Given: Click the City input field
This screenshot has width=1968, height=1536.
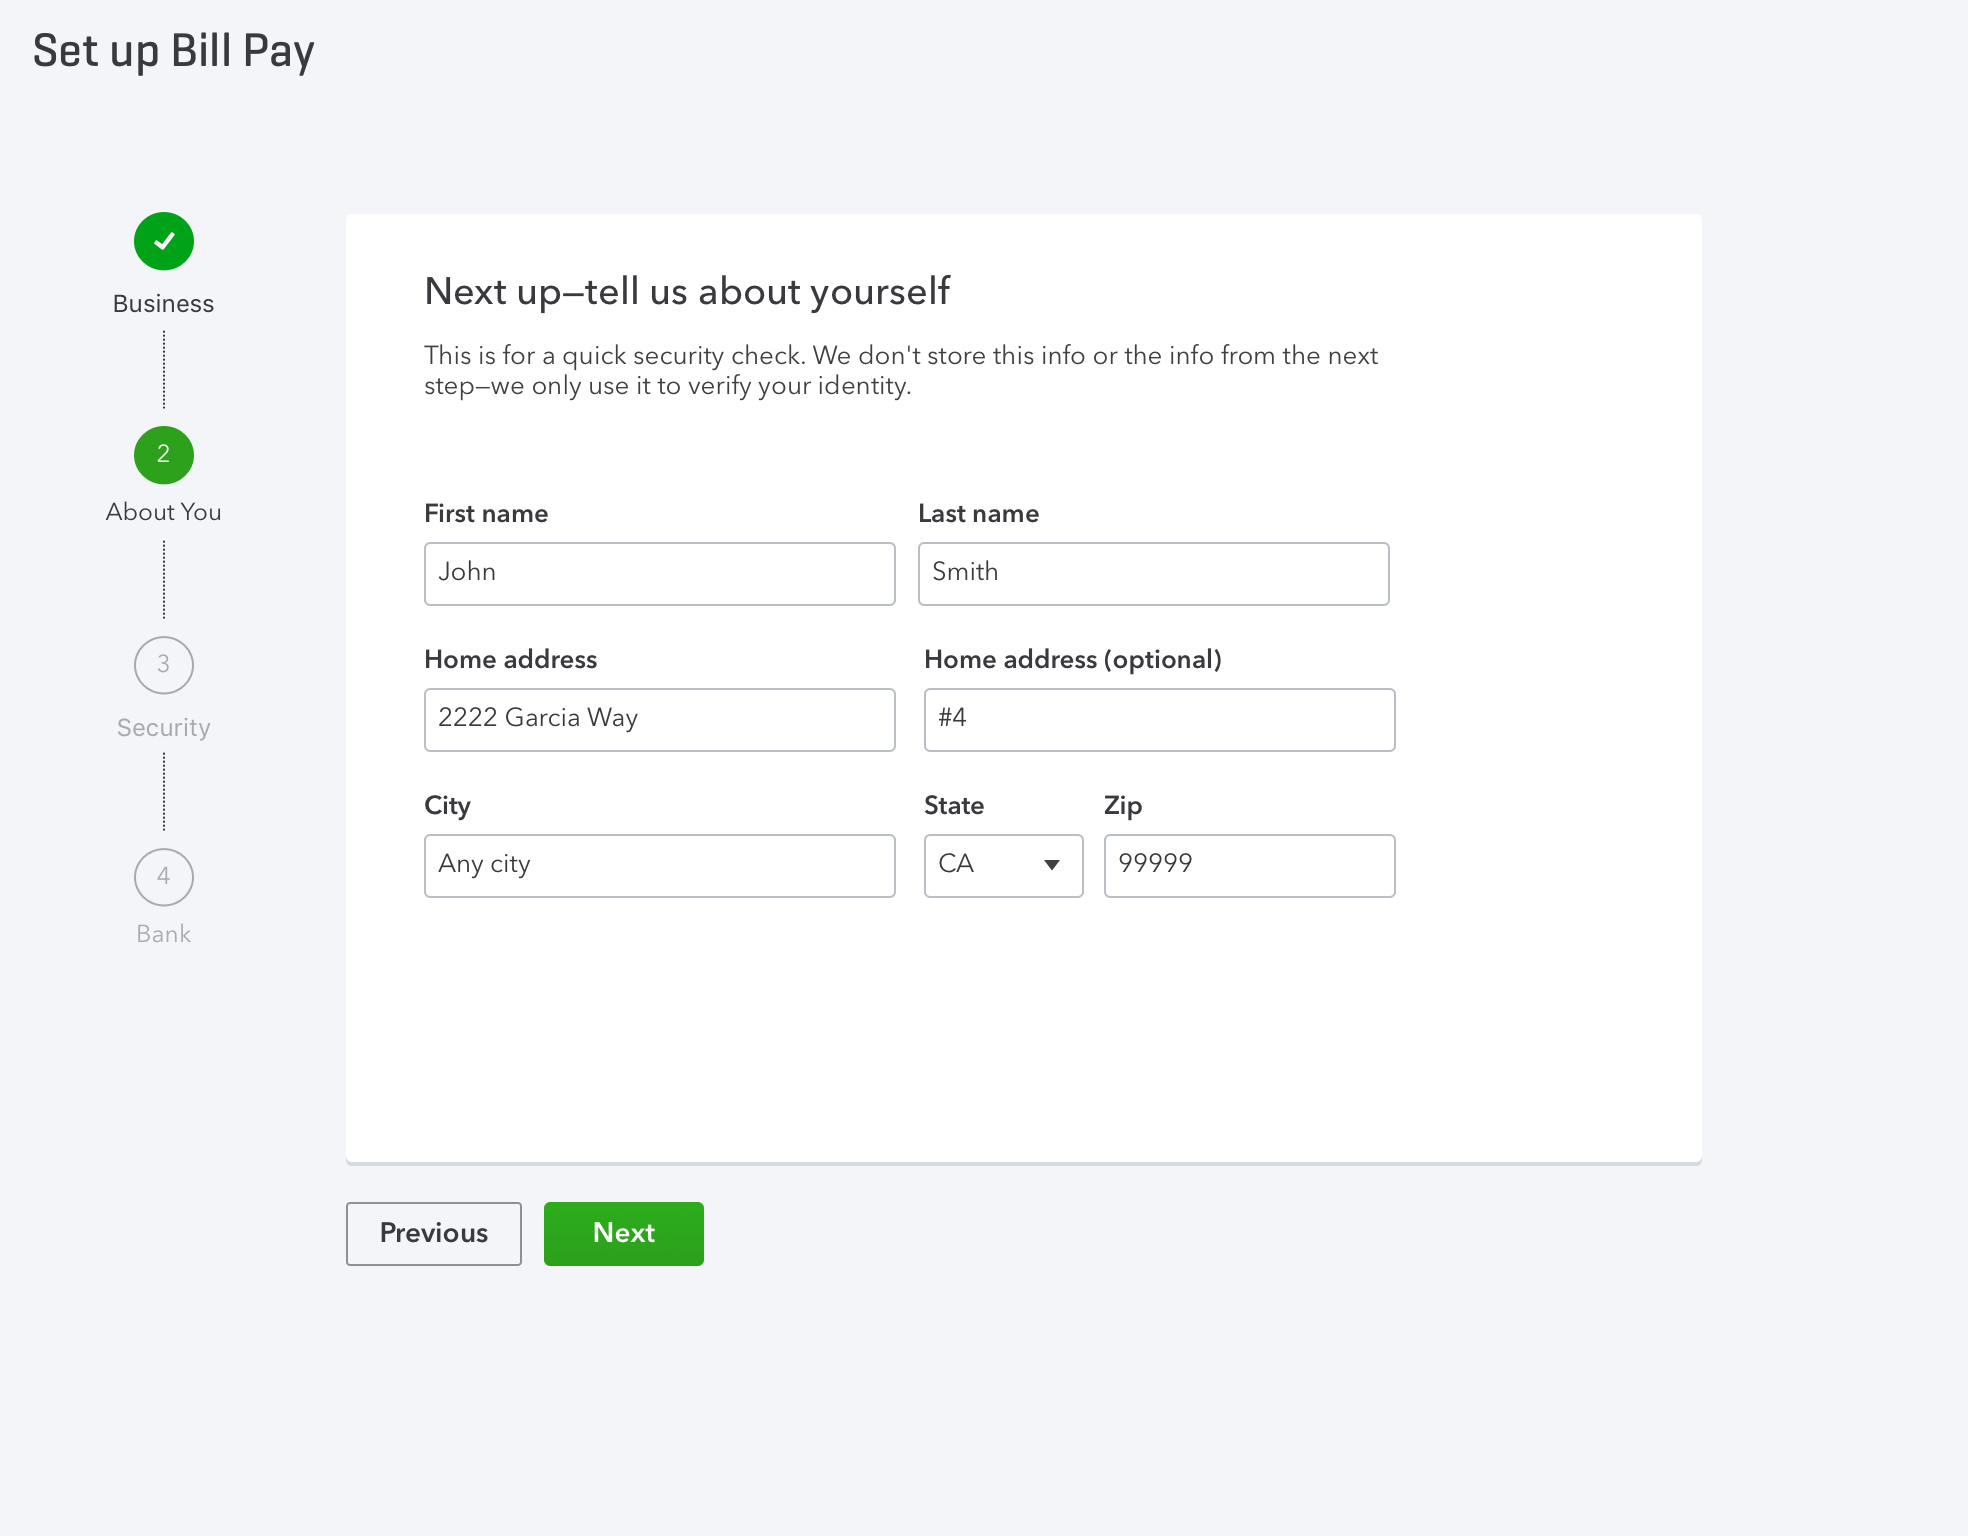Looking at the screenshot, I should point(660,866).
